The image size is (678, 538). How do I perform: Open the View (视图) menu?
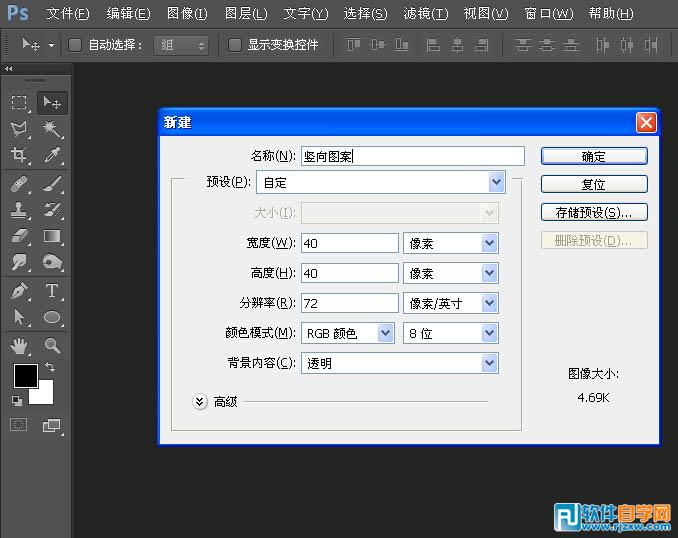[x=486, y=13]
